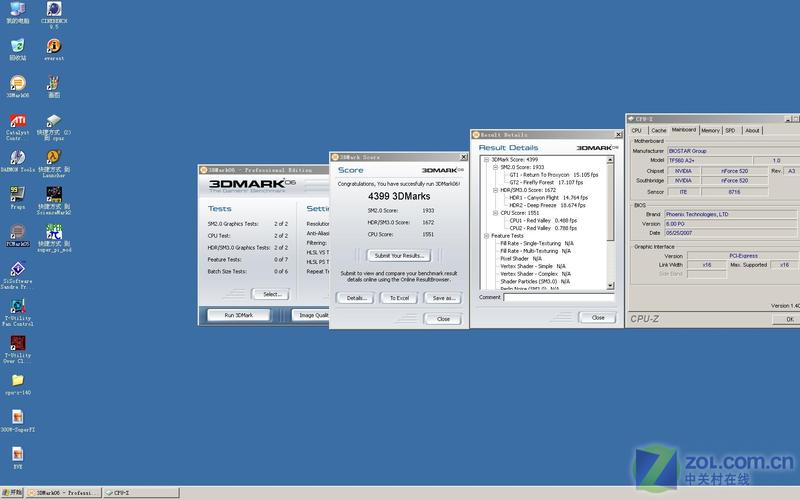Switch to the About tab in CPU-Z

pyautogui.click(x=752, y=131)
